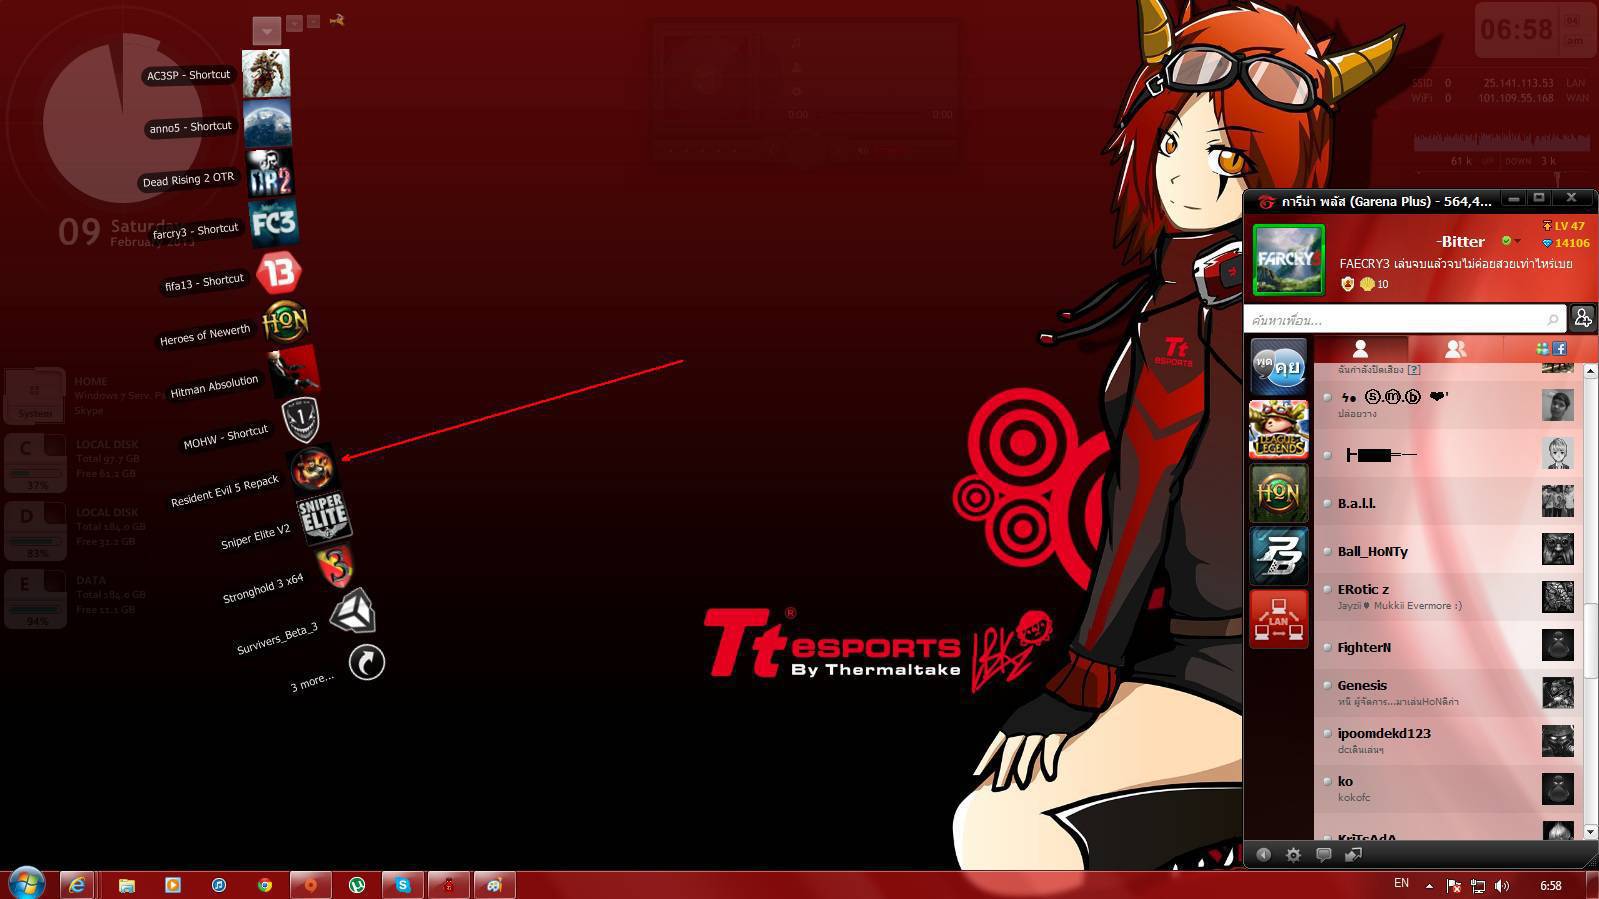
Task: Show hidden system tray icons arrow
Action: click(1429, 885)
